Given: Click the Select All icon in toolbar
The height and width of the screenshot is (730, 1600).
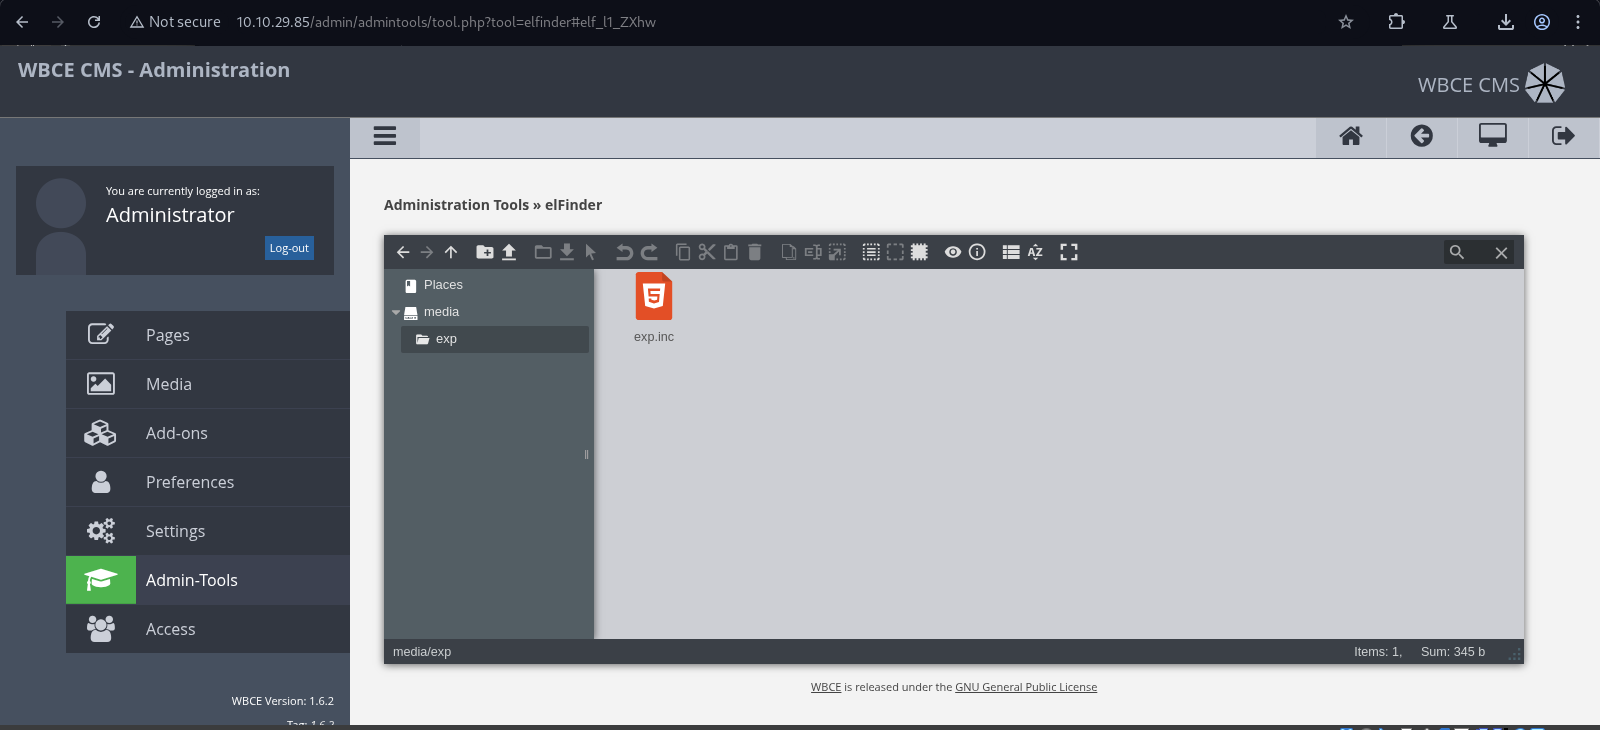Looking at the screenshot, I should click(871, 252).
